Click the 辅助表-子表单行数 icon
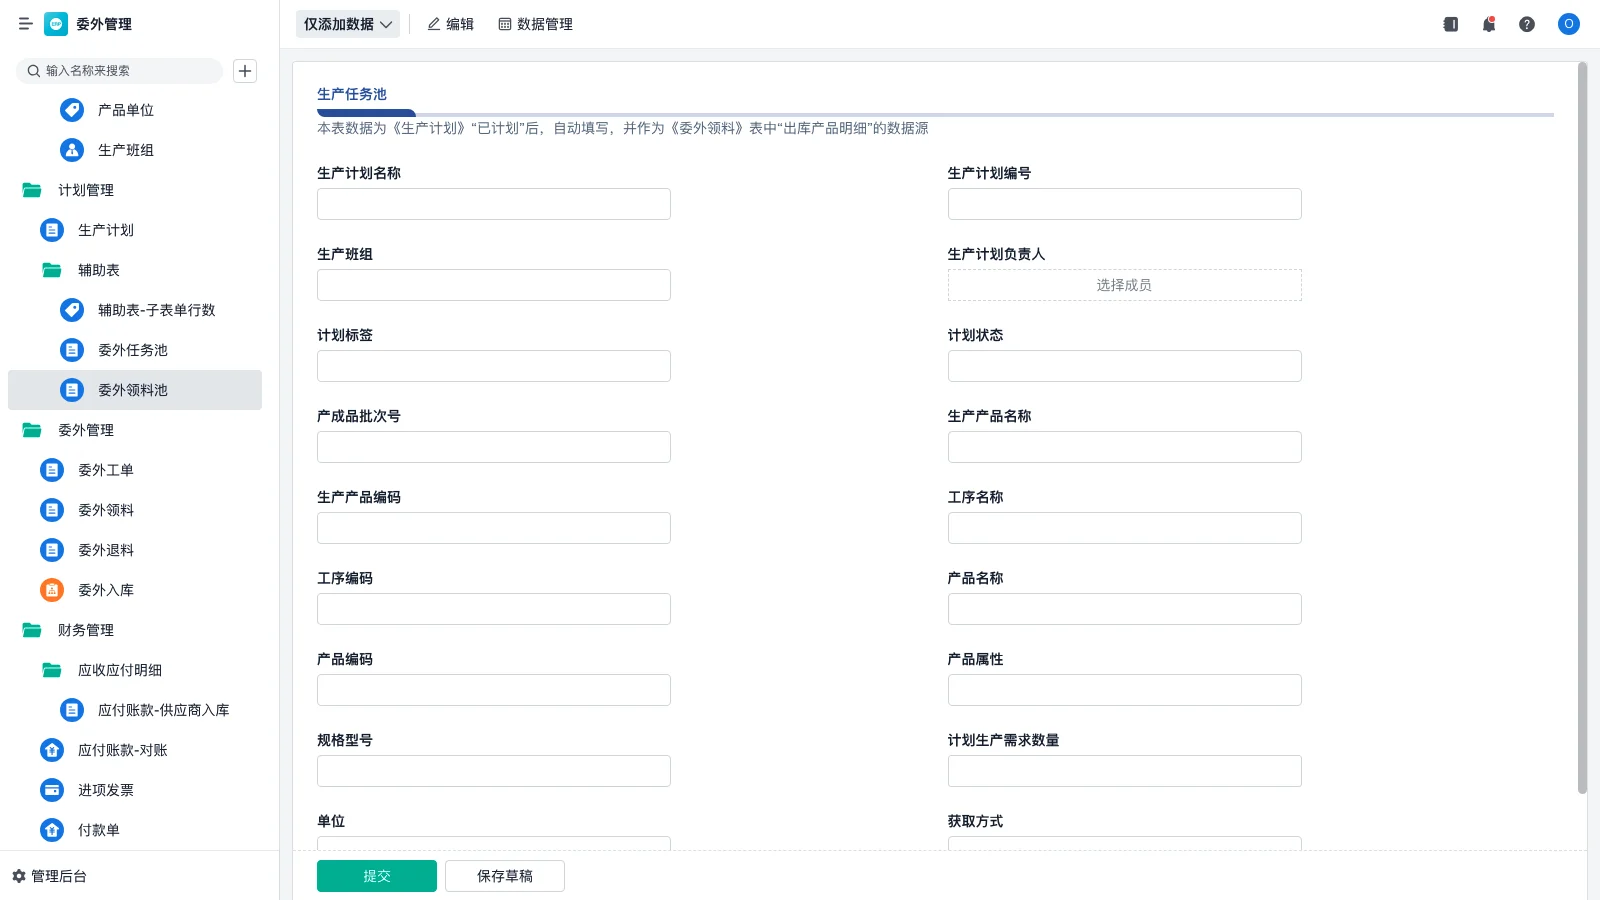Image resolution: width=1600 pixels, height=900 pixels. [72, 310]
